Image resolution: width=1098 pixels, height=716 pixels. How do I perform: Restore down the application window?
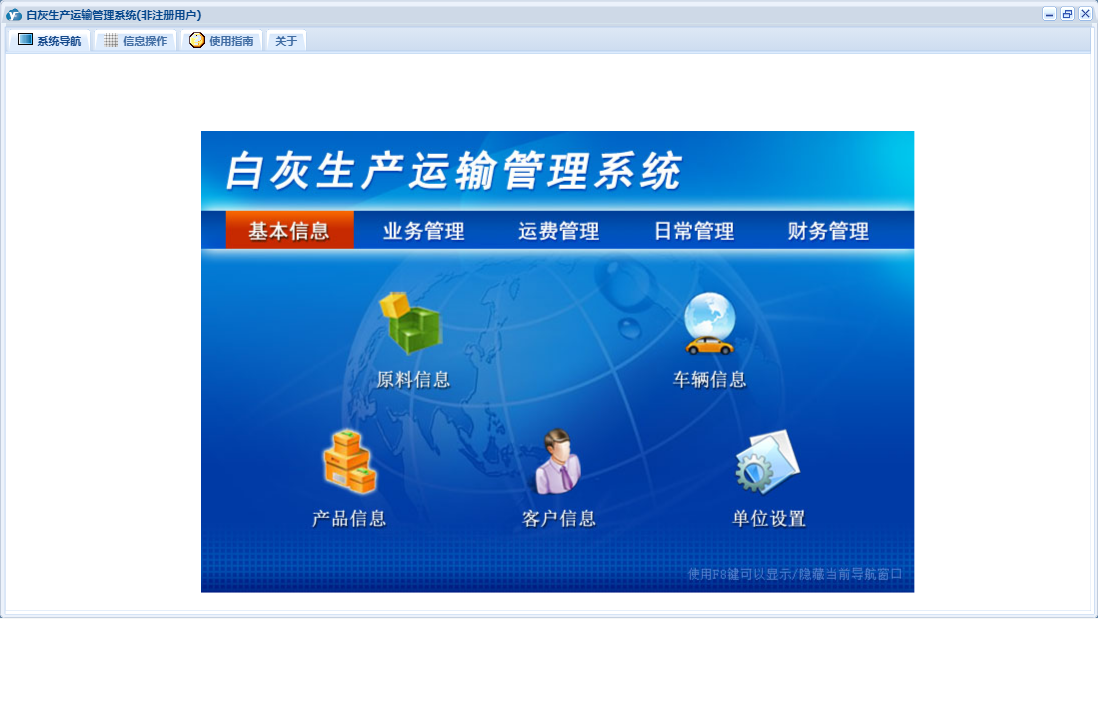(1067, 14)
